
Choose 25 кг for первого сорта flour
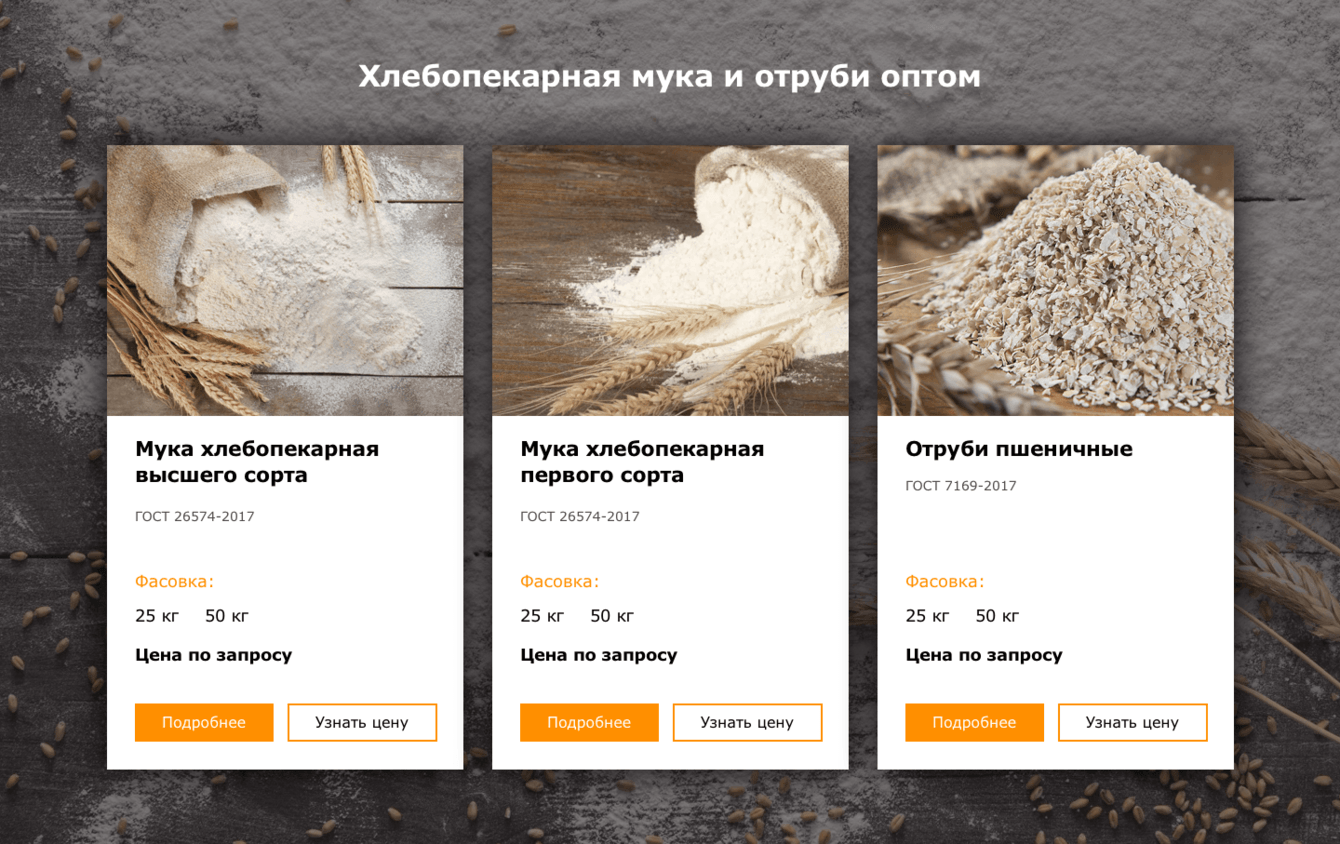(x=542, y=616)
